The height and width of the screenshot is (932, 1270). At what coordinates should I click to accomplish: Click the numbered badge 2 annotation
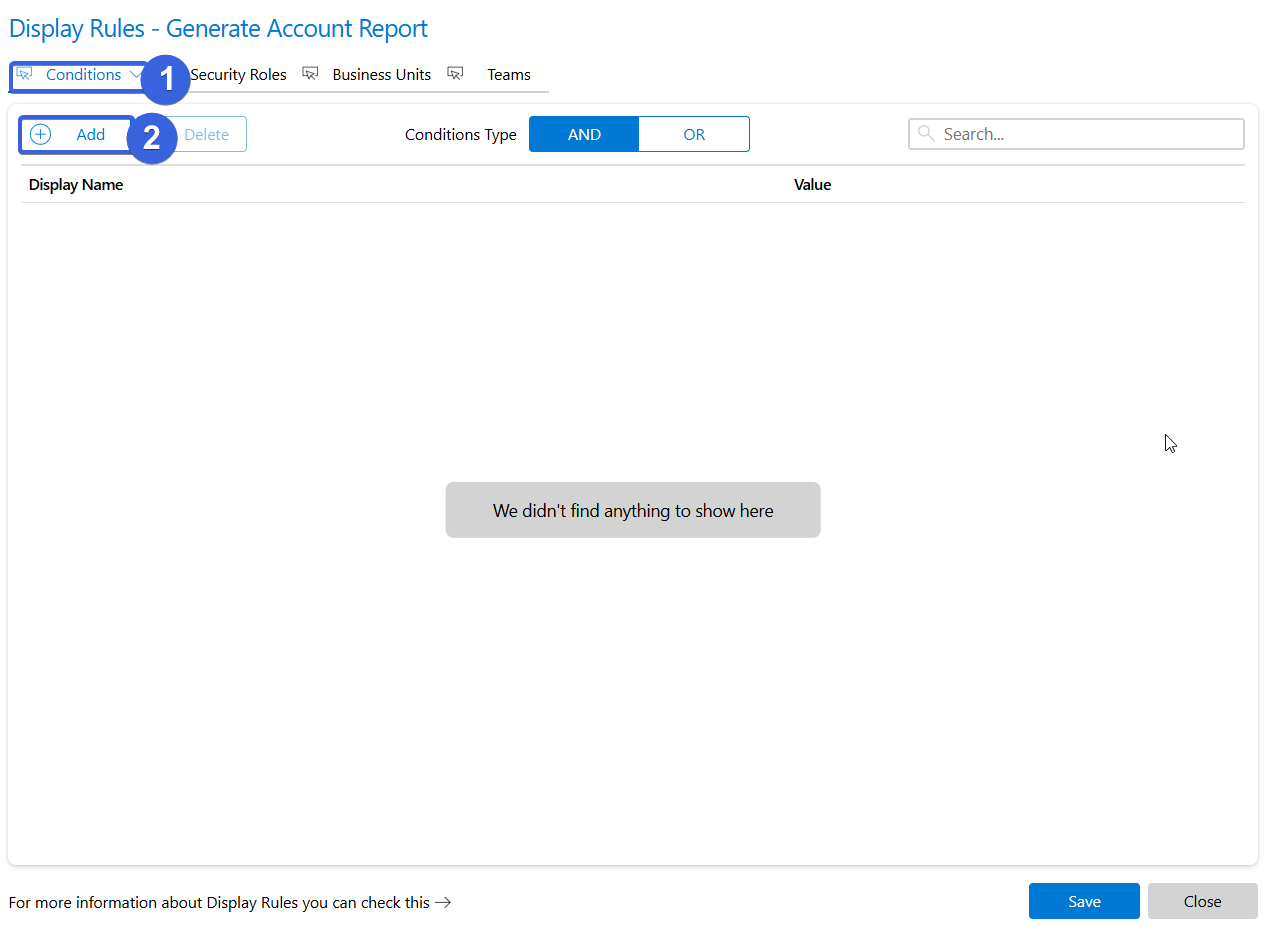152,138
